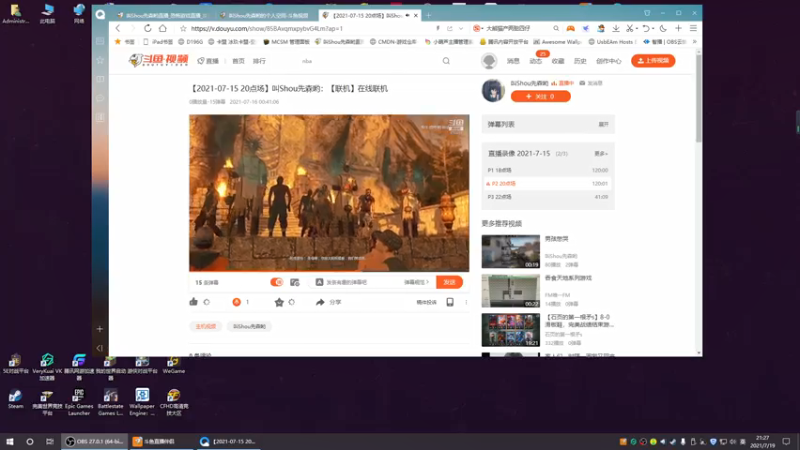Viewport: 800px width, 450px height.
Task: Switch to OBS 27.0.1 in the taskbar
Action: tap(95, 441)
